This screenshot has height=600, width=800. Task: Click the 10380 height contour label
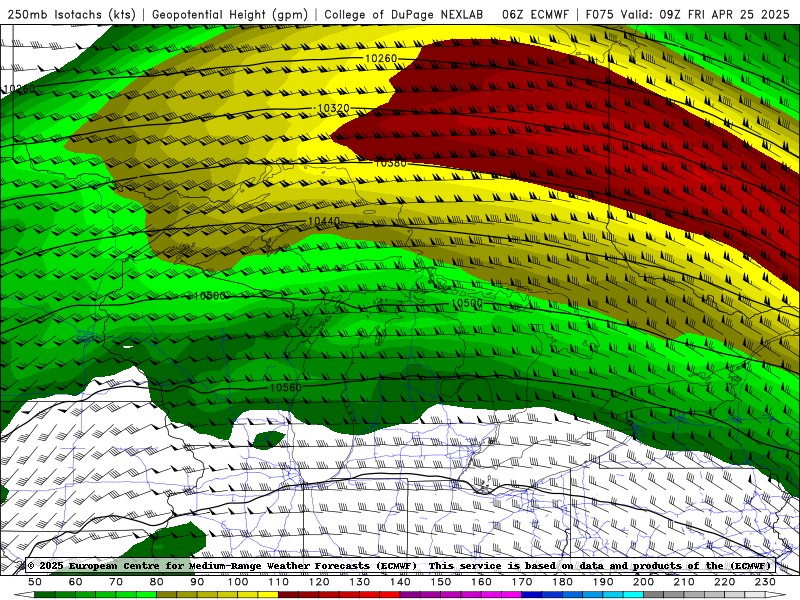point(391,163)
